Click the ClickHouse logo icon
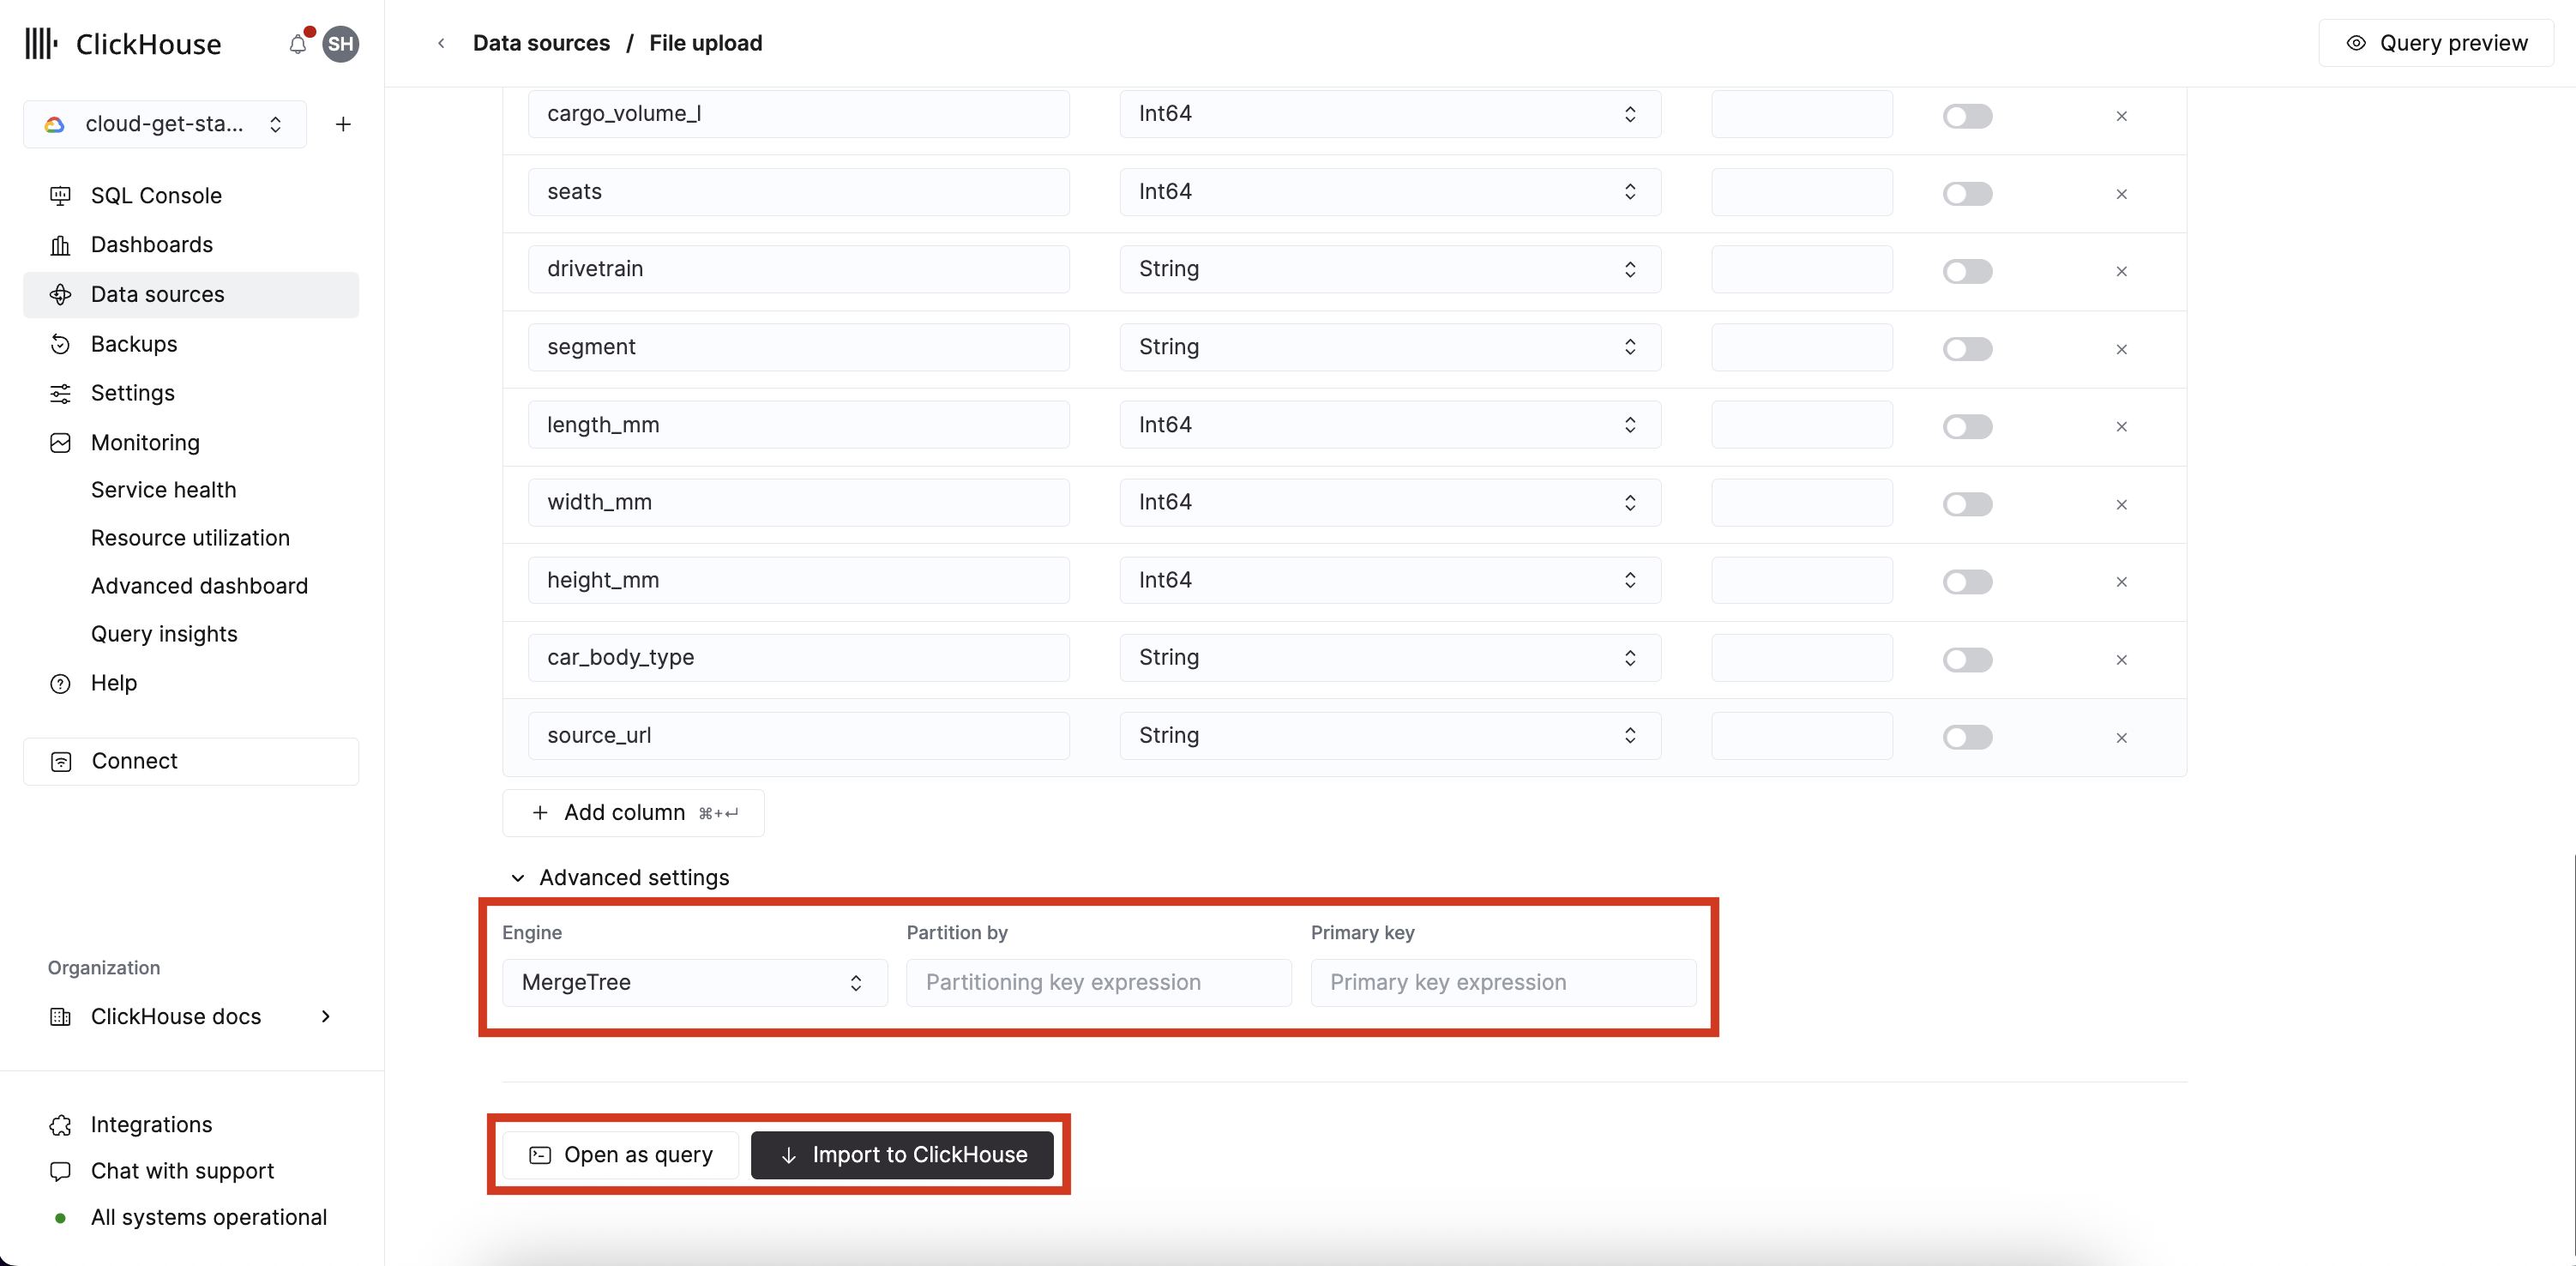 point(41,44)
